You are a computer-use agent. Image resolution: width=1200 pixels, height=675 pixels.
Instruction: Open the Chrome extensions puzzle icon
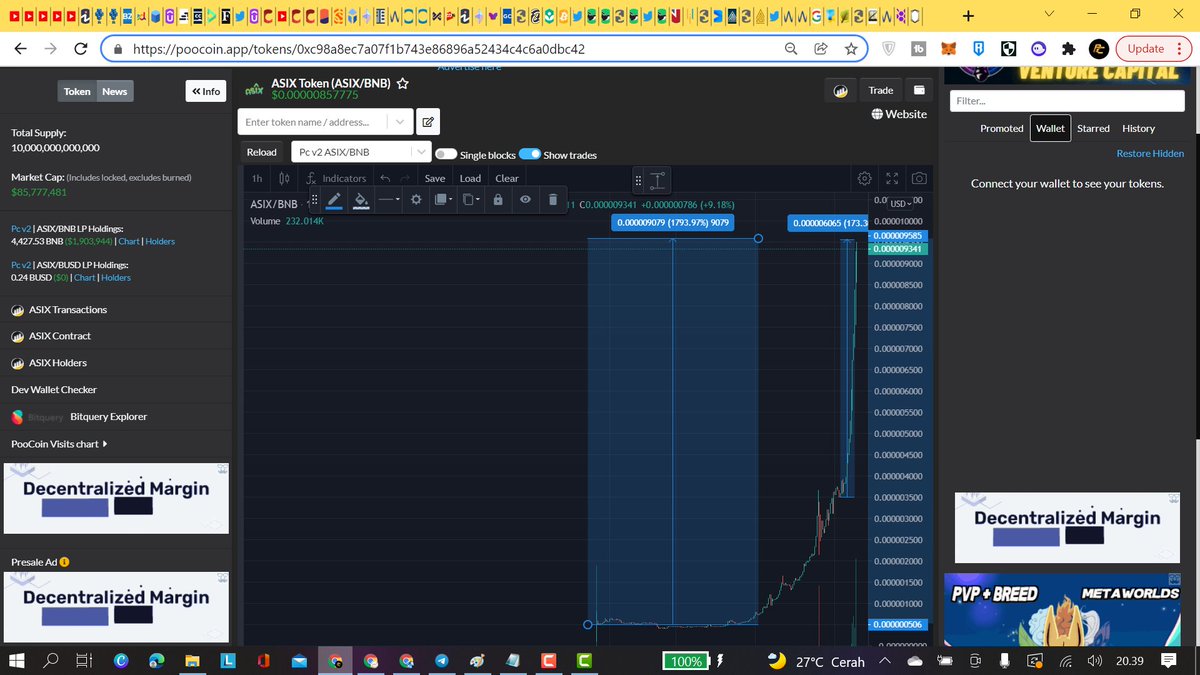pyautogui.click(x=1068, y=48)
